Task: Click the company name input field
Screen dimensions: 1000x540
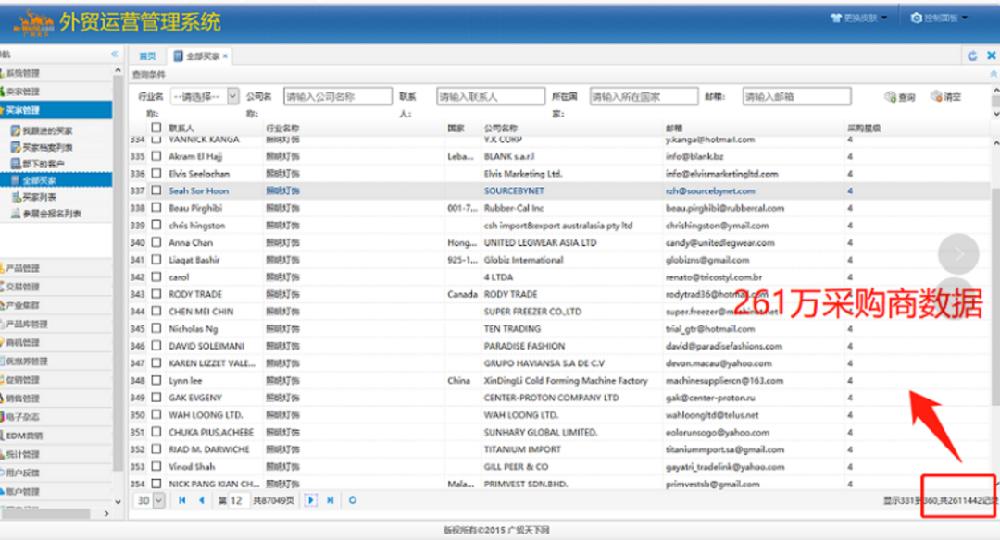Action: (337, 96)
